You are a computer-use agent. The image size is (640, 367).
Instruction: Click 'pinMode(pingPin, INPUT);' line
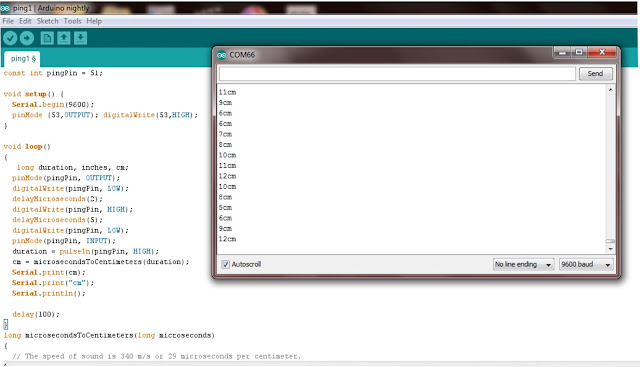(64, 241)
